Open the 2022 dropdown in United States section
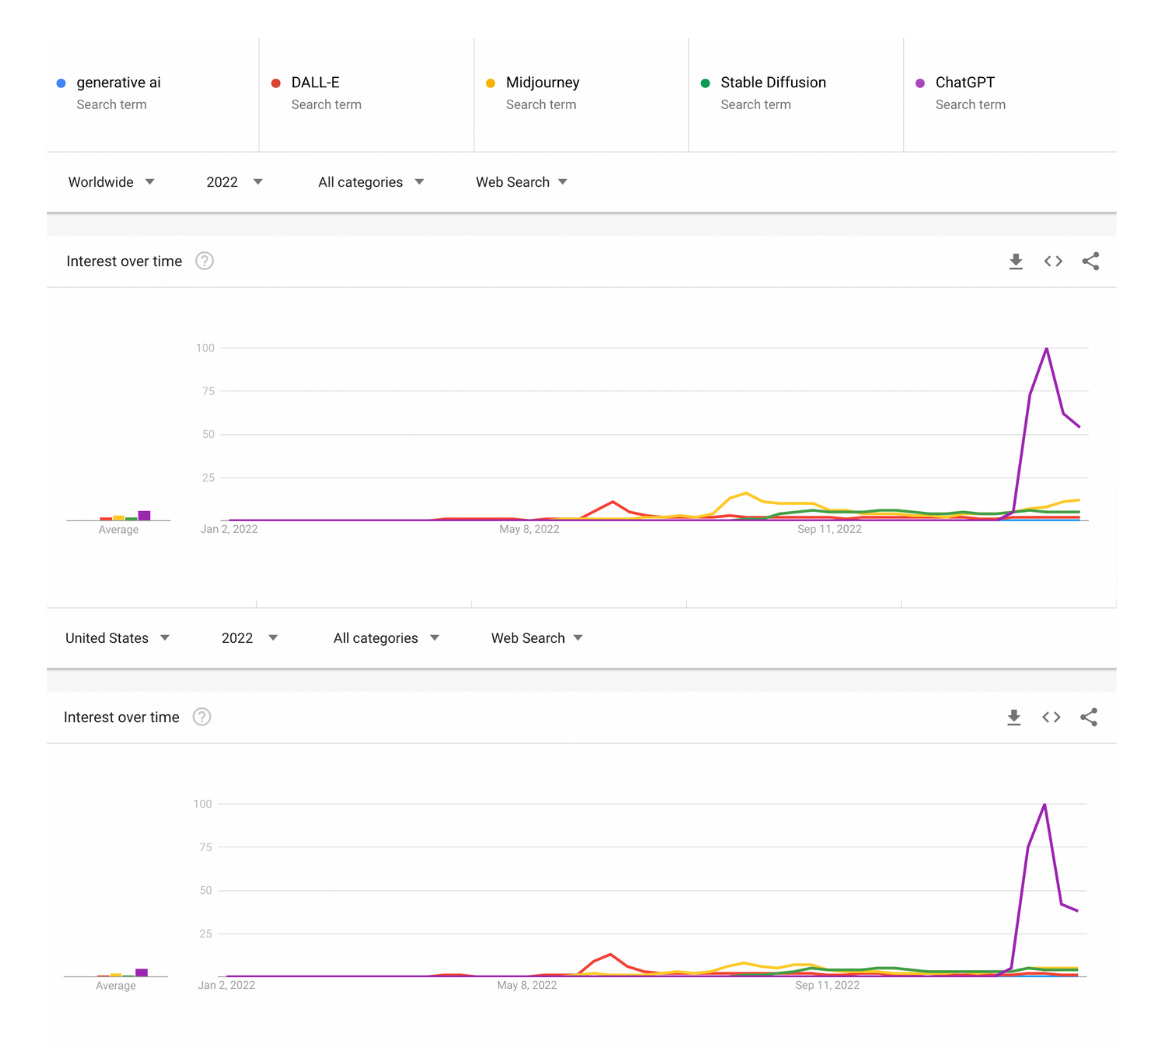The image size is (1164, 1047). [x=249, y=638]
